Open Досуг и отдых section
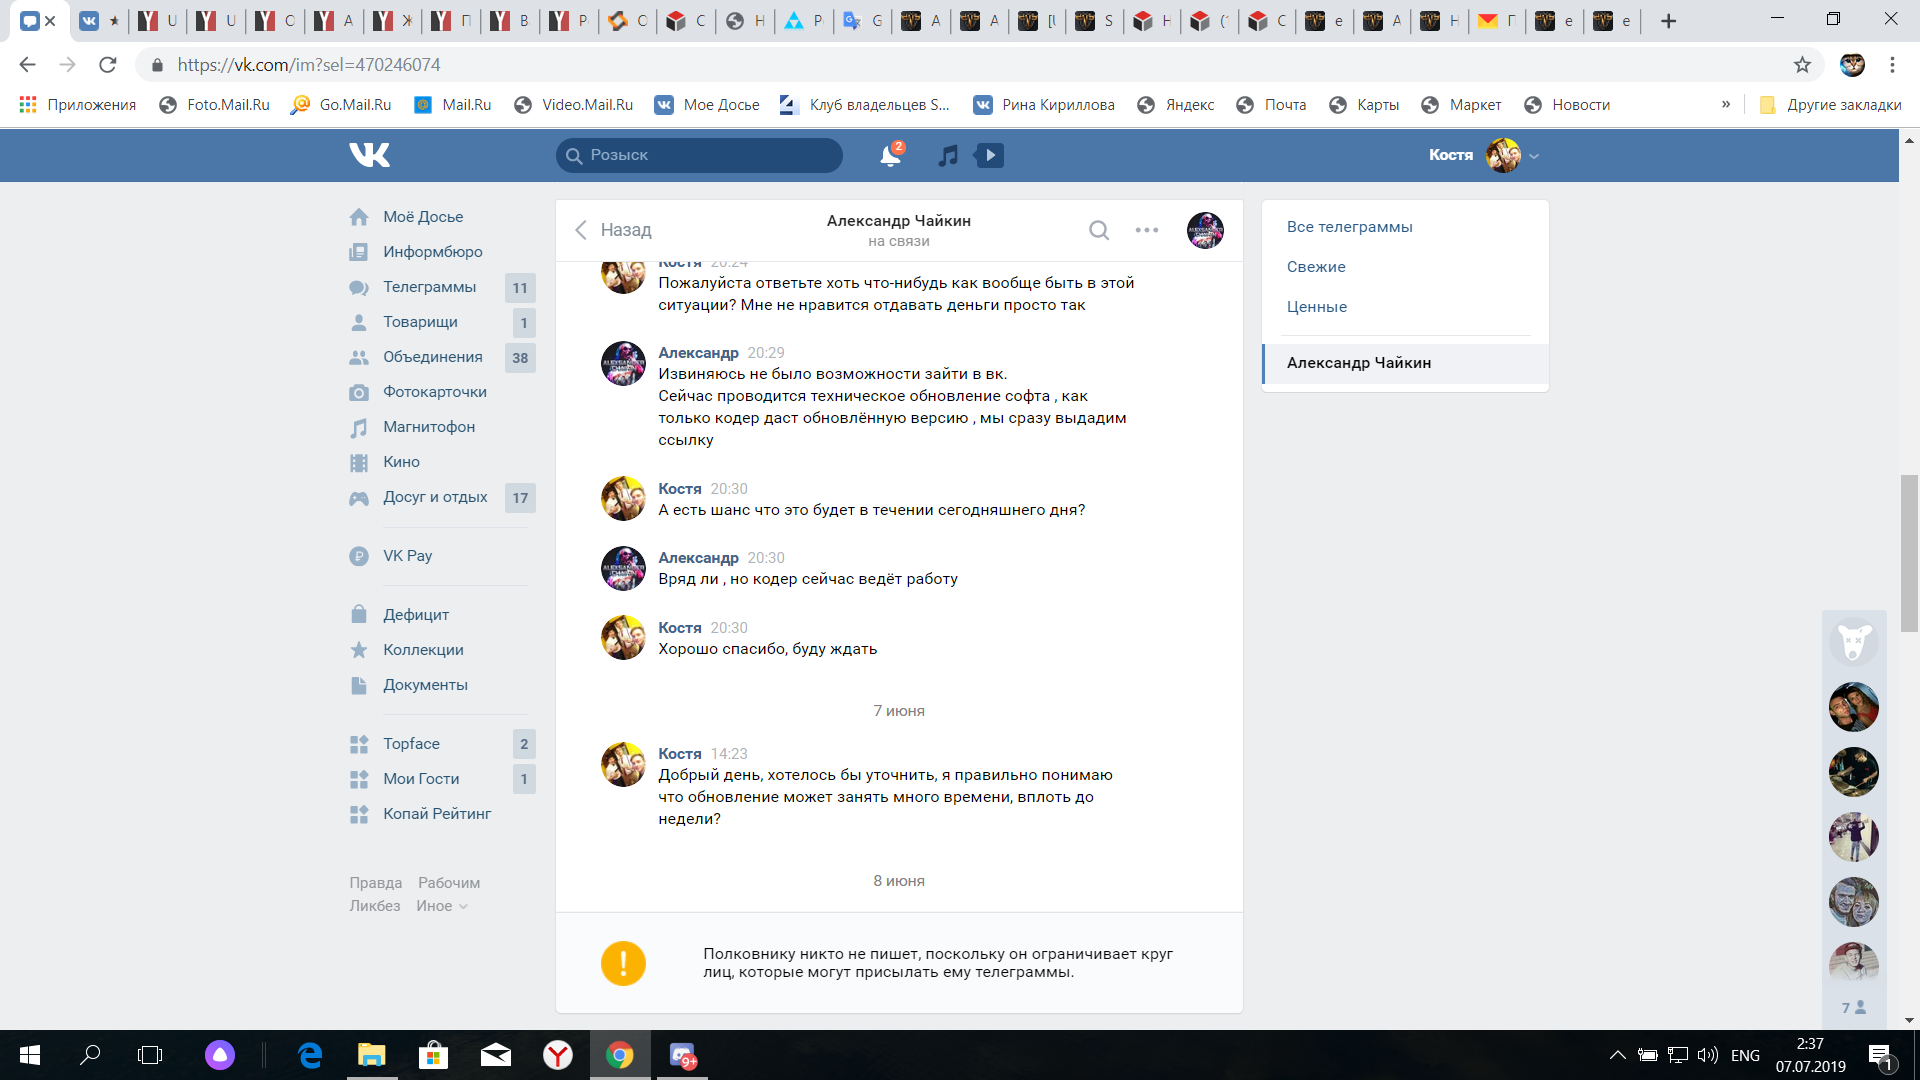The image size is (1920, 1080). tap(435, 497)
